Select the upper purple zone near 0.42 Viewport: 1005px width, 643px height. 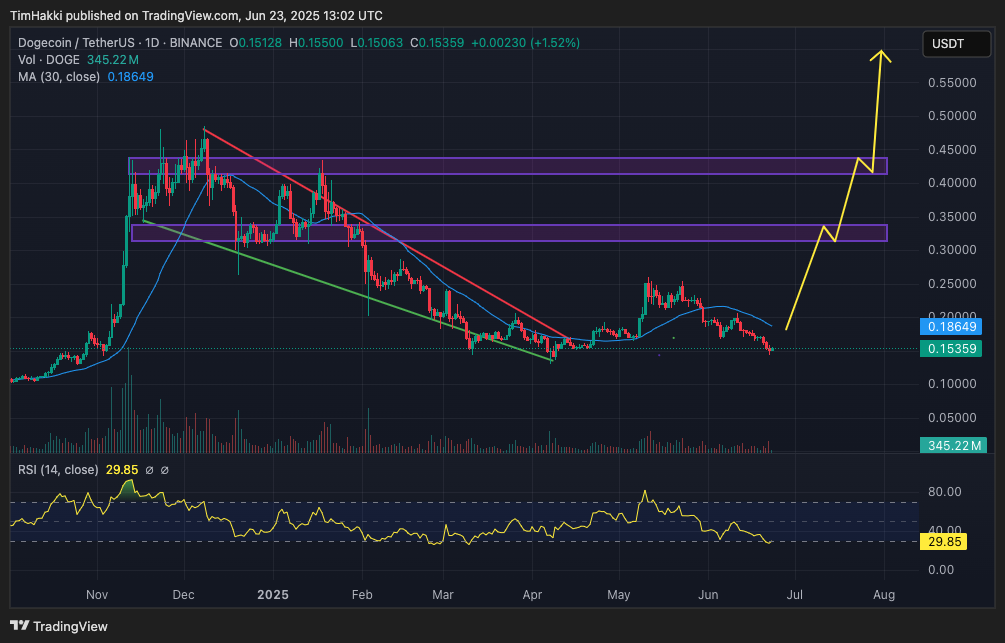[508, 166]
